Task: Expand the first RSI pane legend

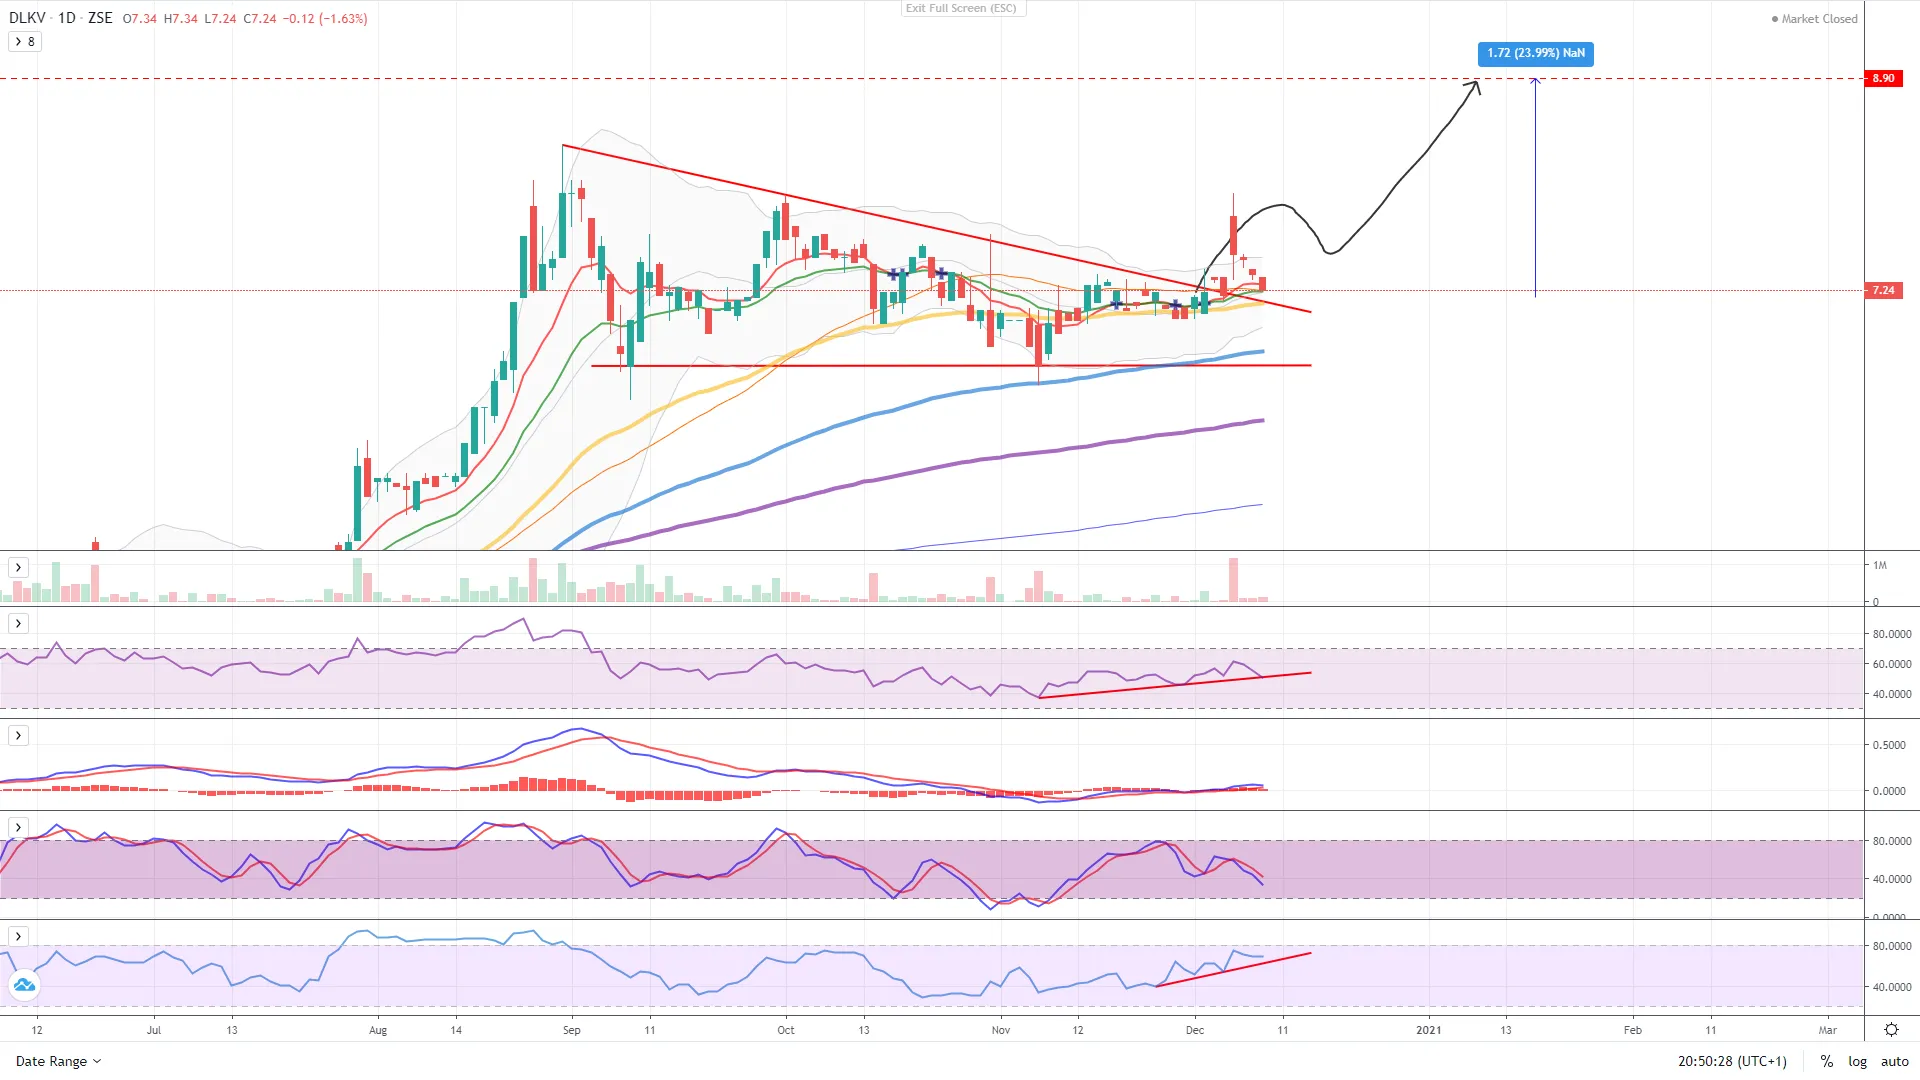Action: pyautogui.click(x=18, y=623)
